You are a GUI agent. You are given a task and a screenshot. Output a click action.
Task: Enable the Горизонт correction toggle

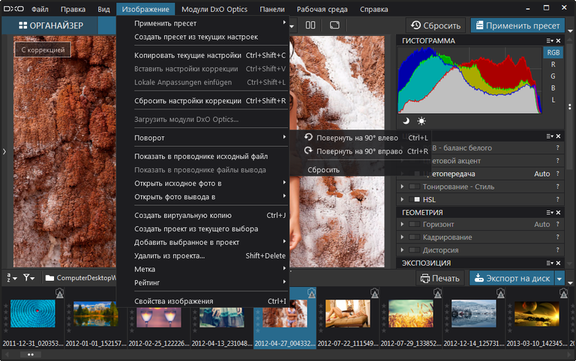(415, 224)
